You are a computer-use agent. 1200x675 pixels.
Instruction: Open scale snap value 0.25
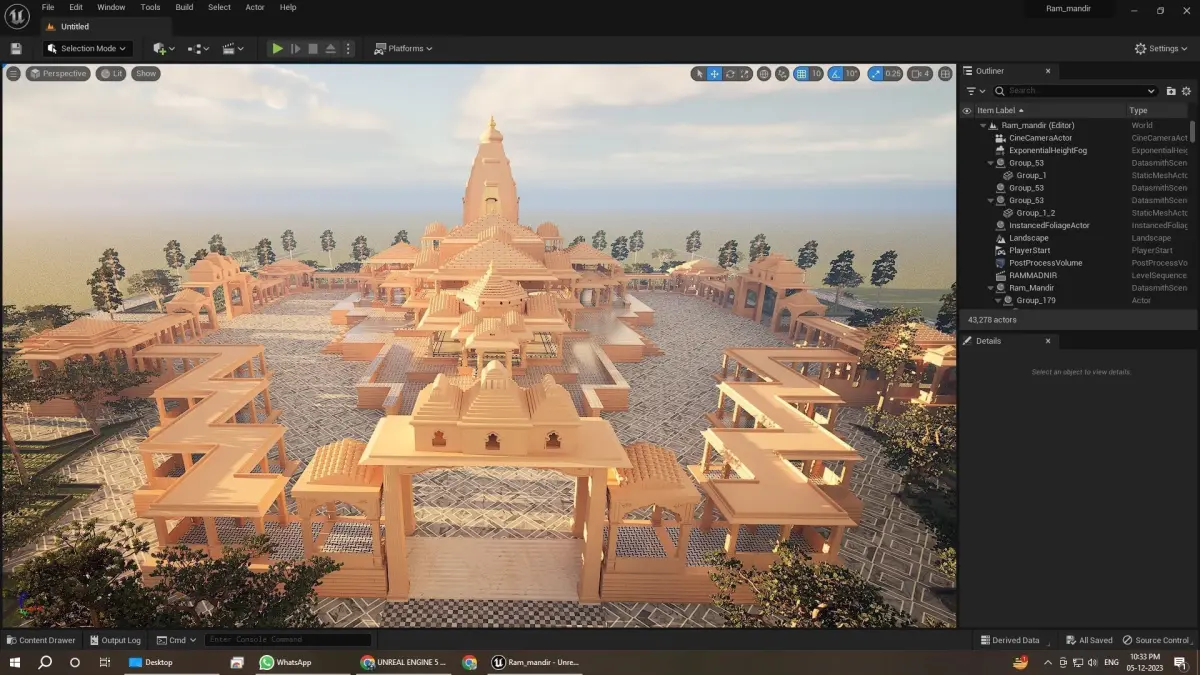click(893, 73)
